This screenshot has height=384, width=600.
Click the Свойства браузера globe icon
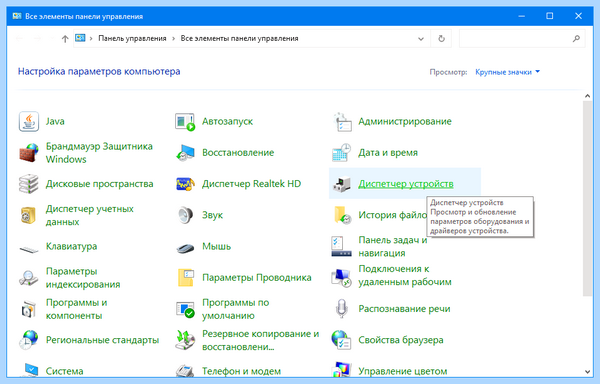click(x=341, y=340)
